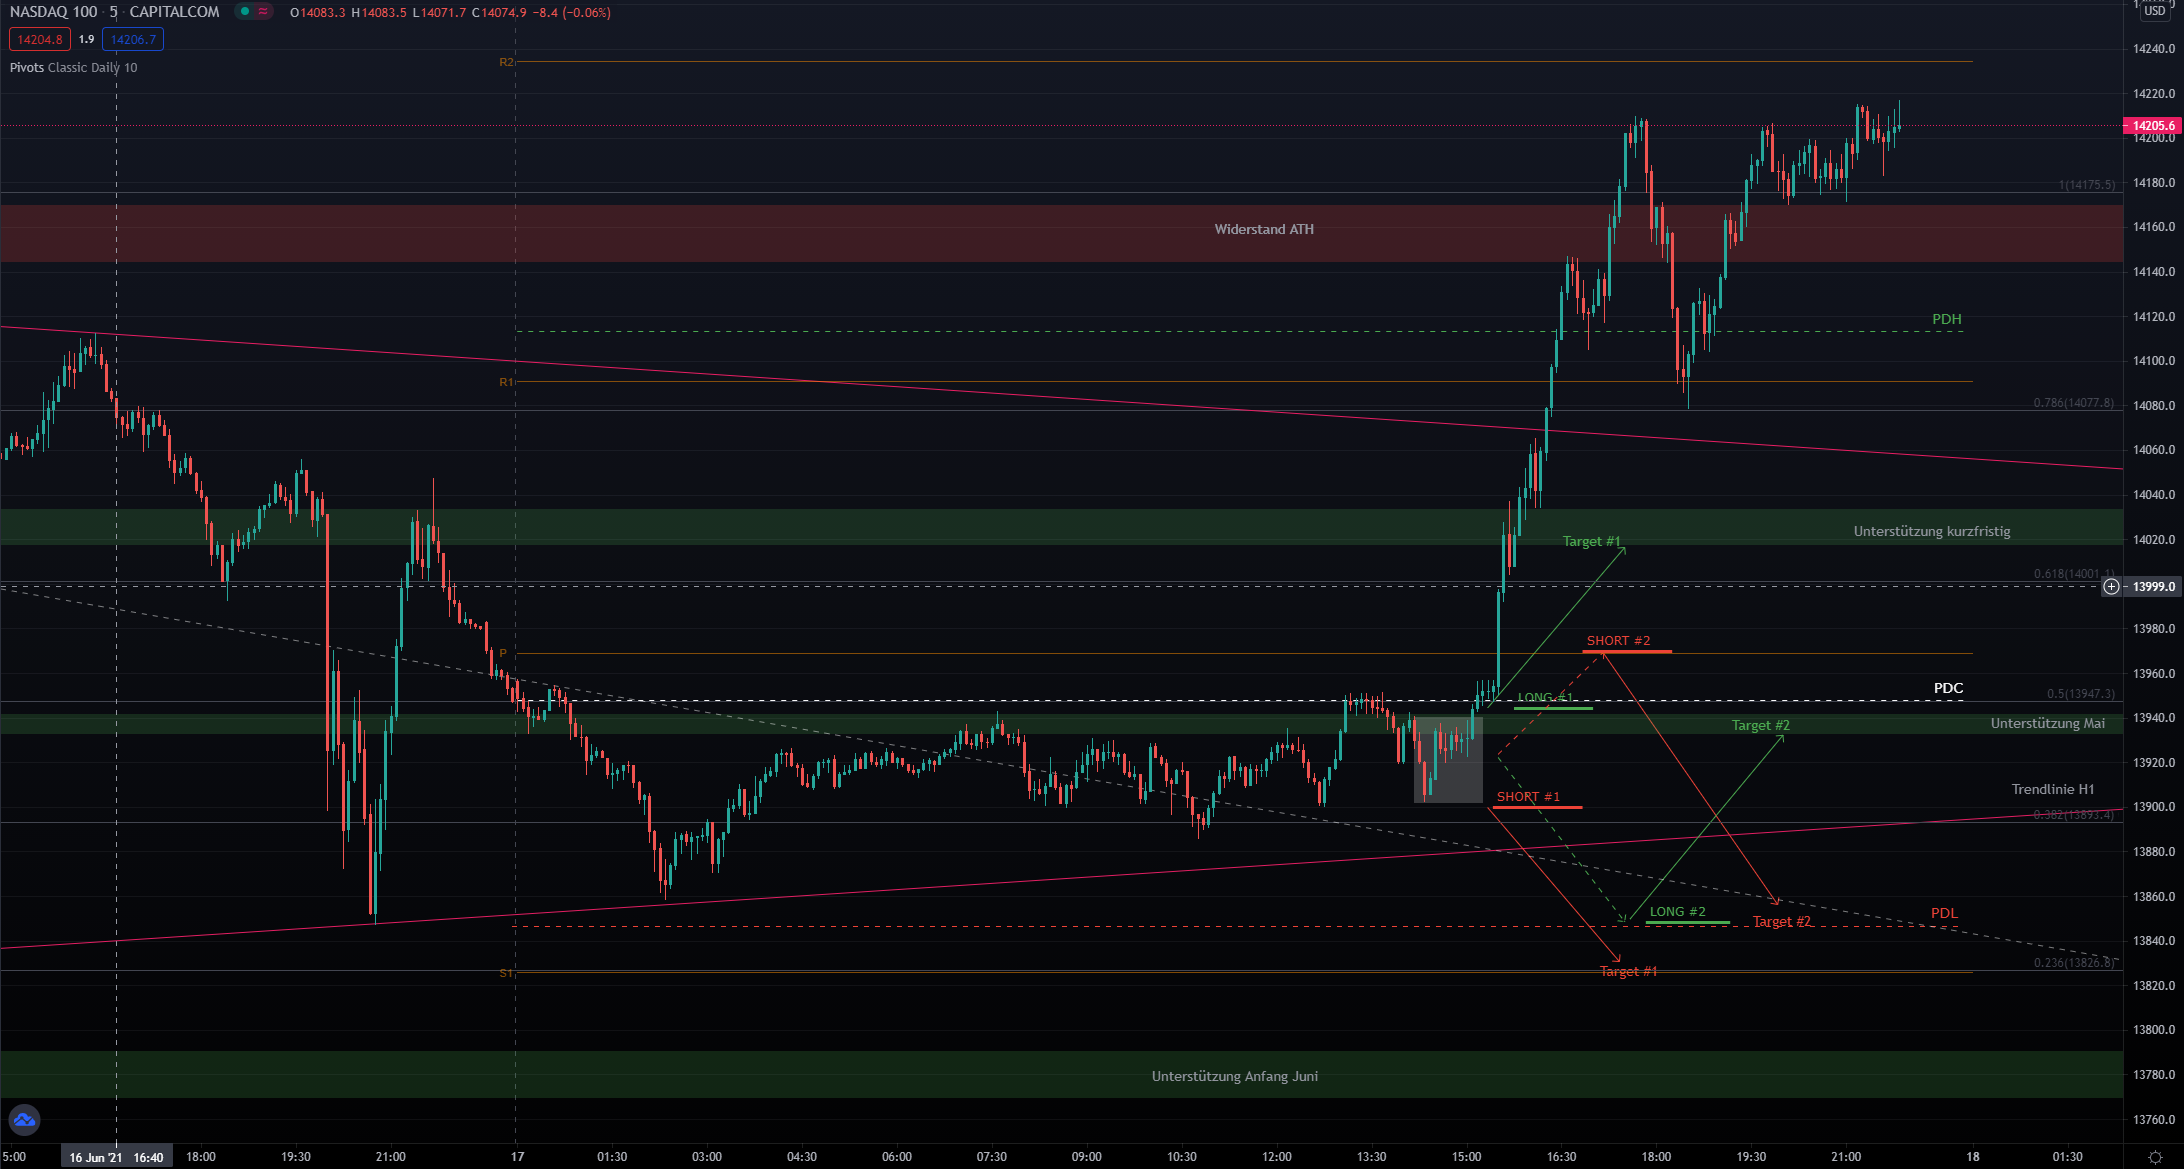Click the PDH dashed line label
This screenshot has width=2184, height=1169.
point(1945,319)
